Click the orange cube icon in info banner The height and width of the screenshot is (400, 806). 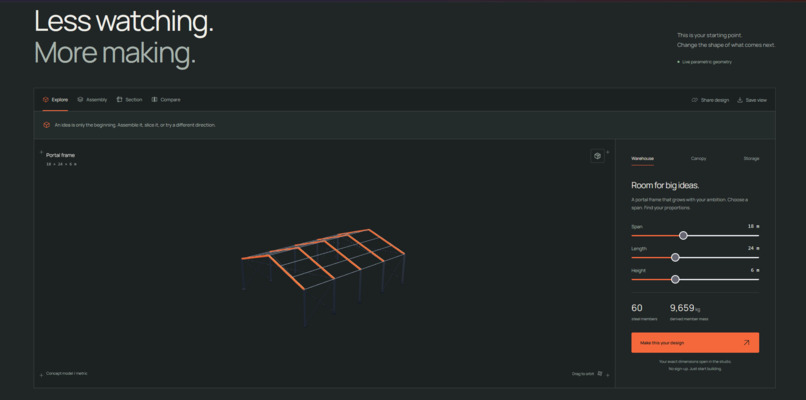(46, 125)
